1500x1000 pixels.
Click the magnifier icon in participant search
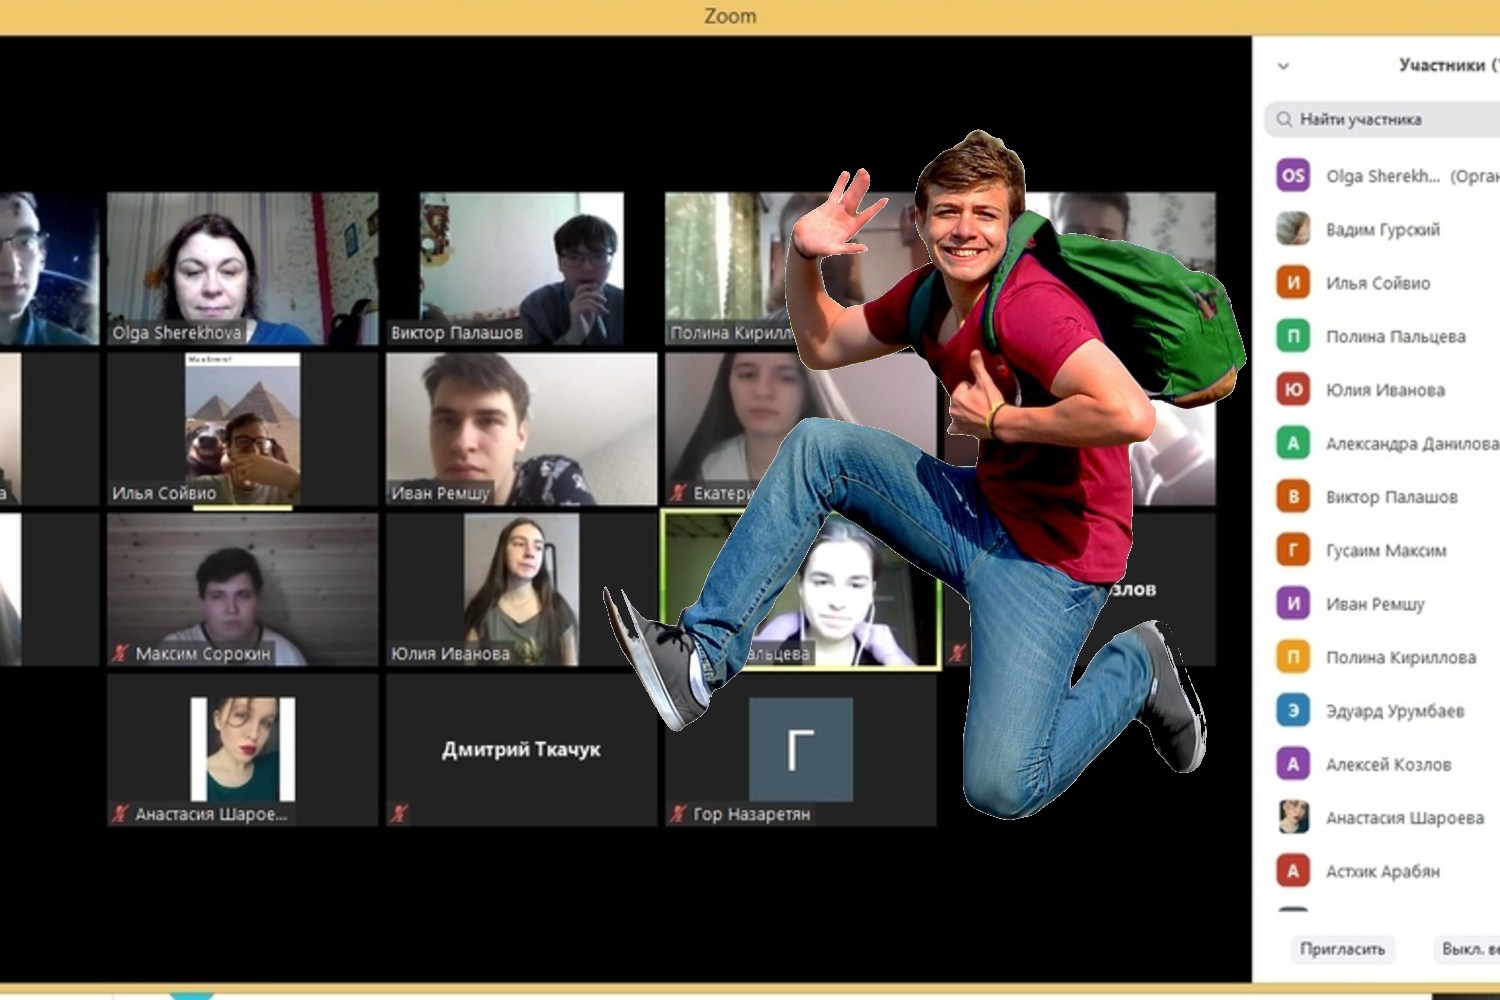(x=1284, y=119)
